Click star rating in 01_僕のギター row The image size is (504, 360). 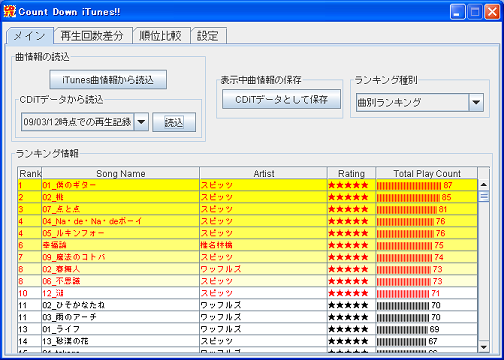click(348, 185)
